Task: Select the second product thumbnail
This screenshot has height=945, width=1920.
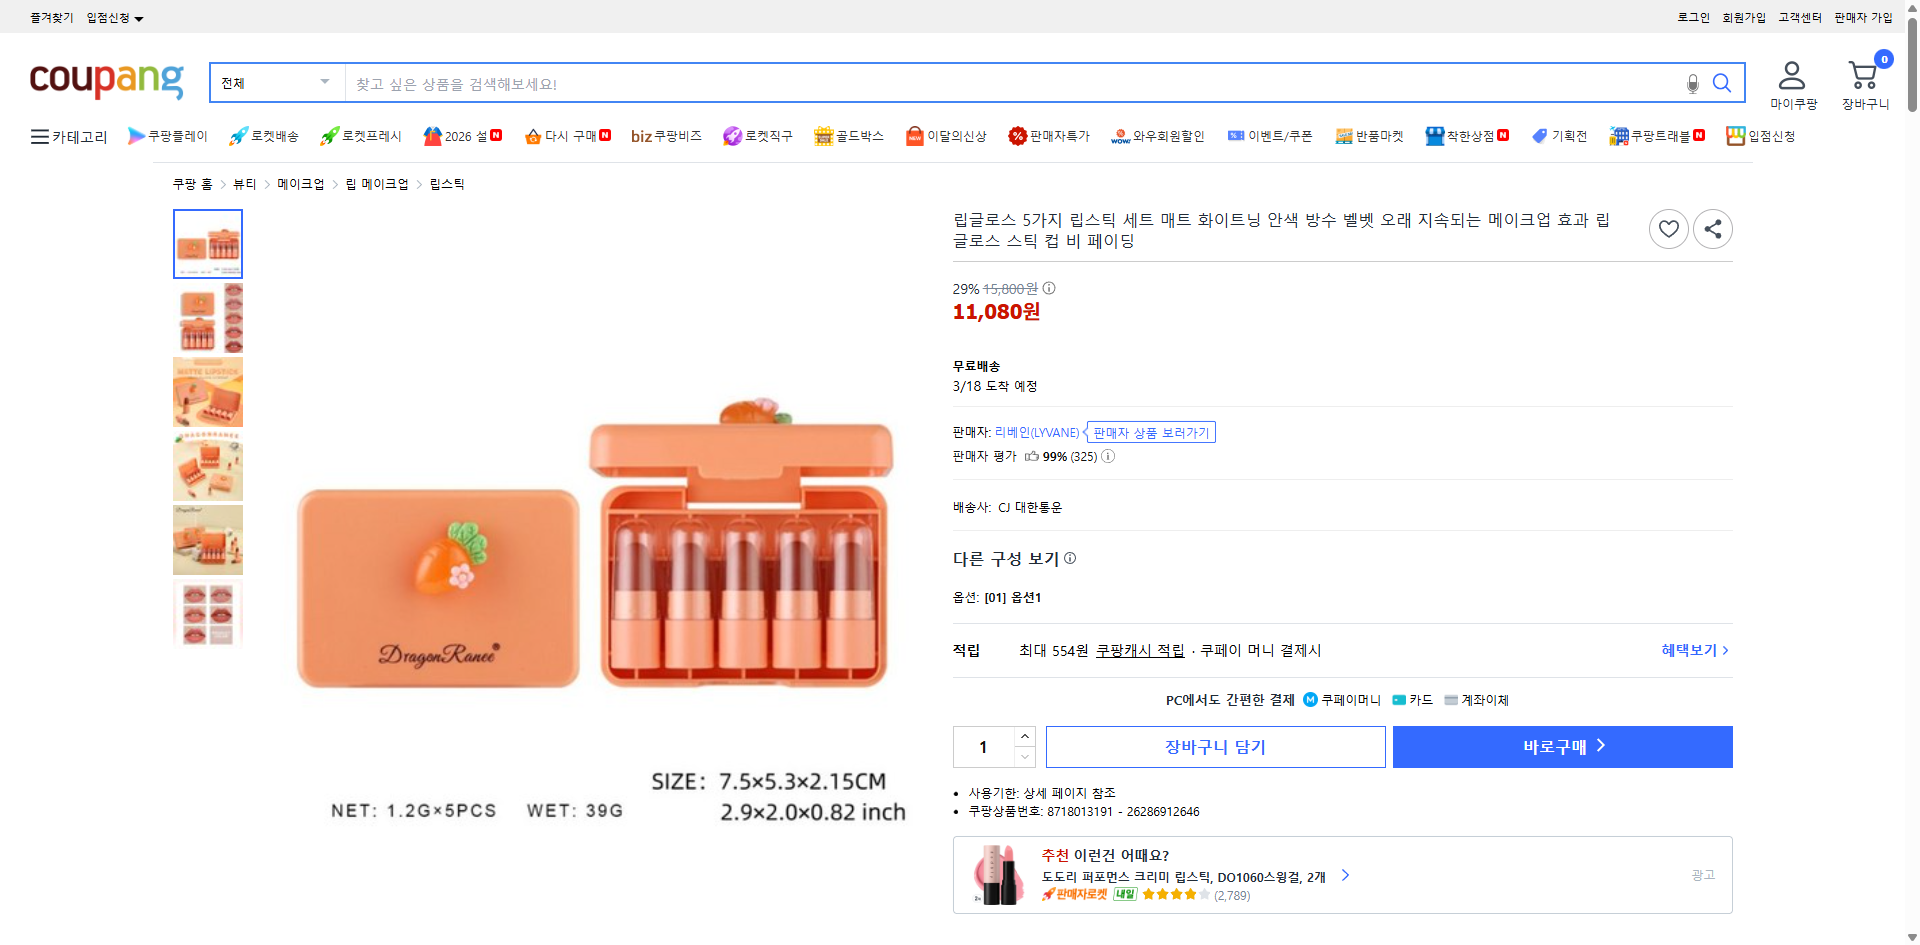Action: pos(207,317)
